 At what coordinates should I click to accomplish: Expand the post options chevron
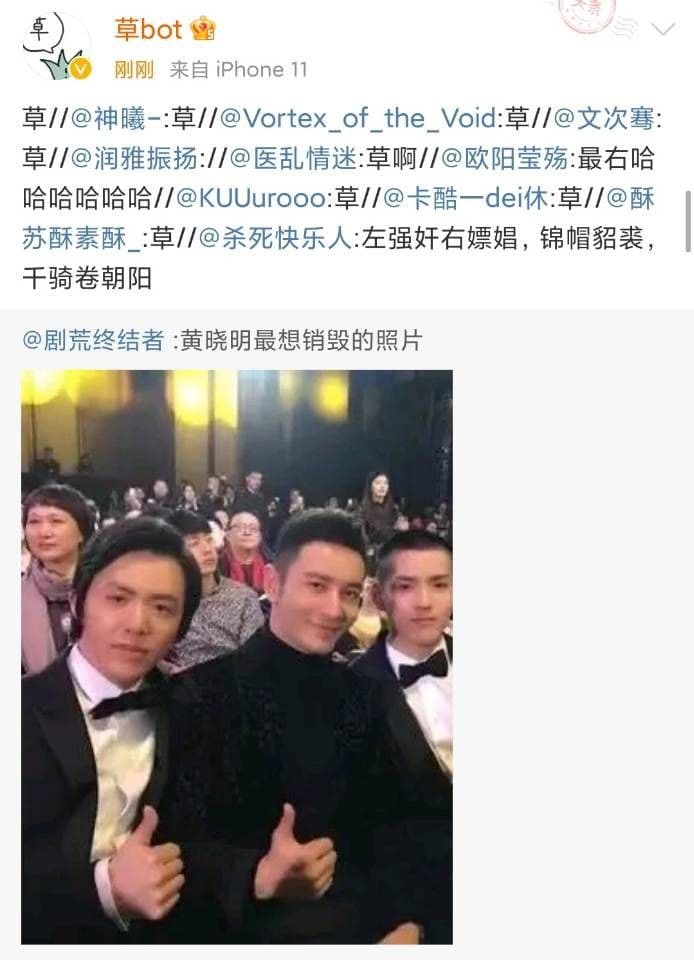tap(663, 28)
